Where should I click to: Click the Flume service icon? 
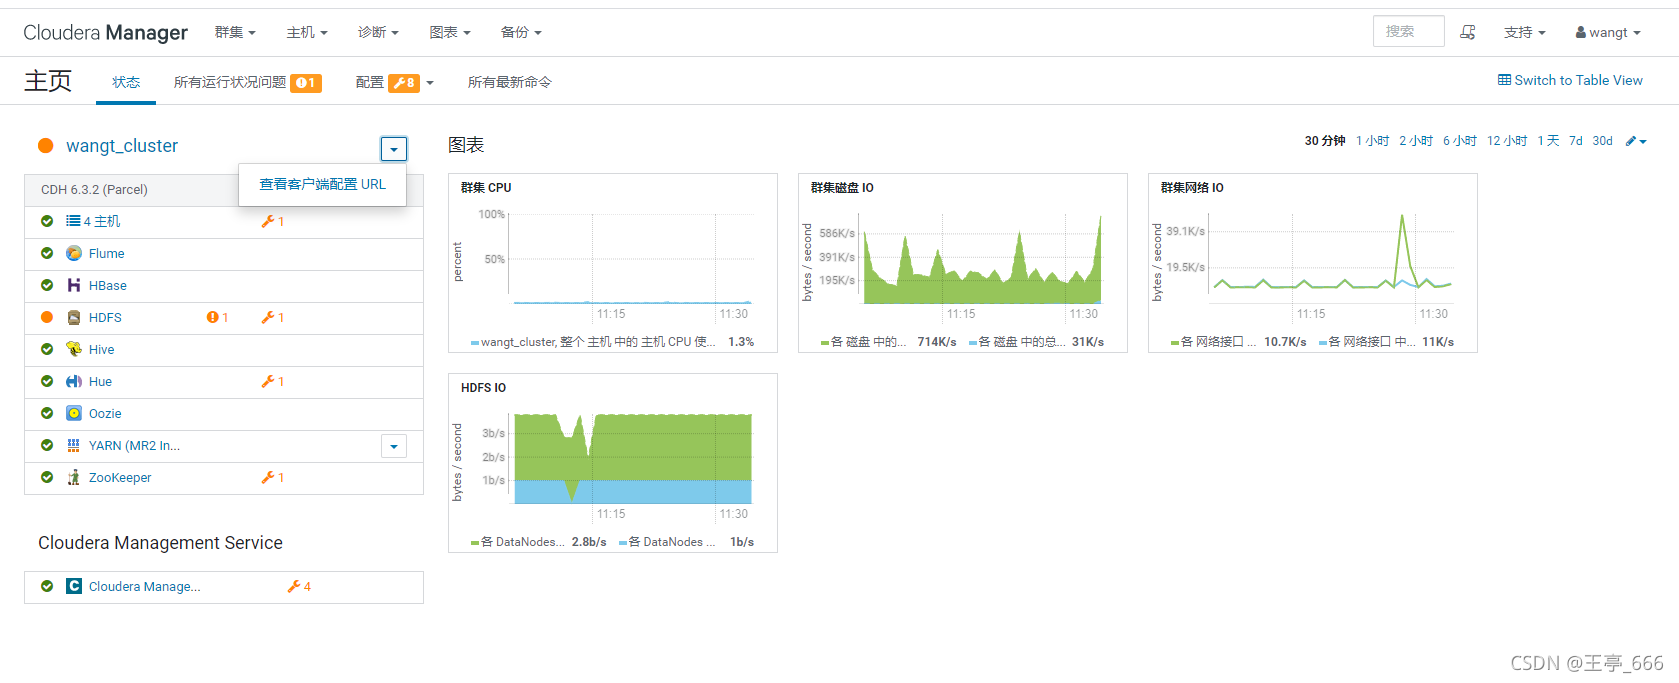(74, 253)
